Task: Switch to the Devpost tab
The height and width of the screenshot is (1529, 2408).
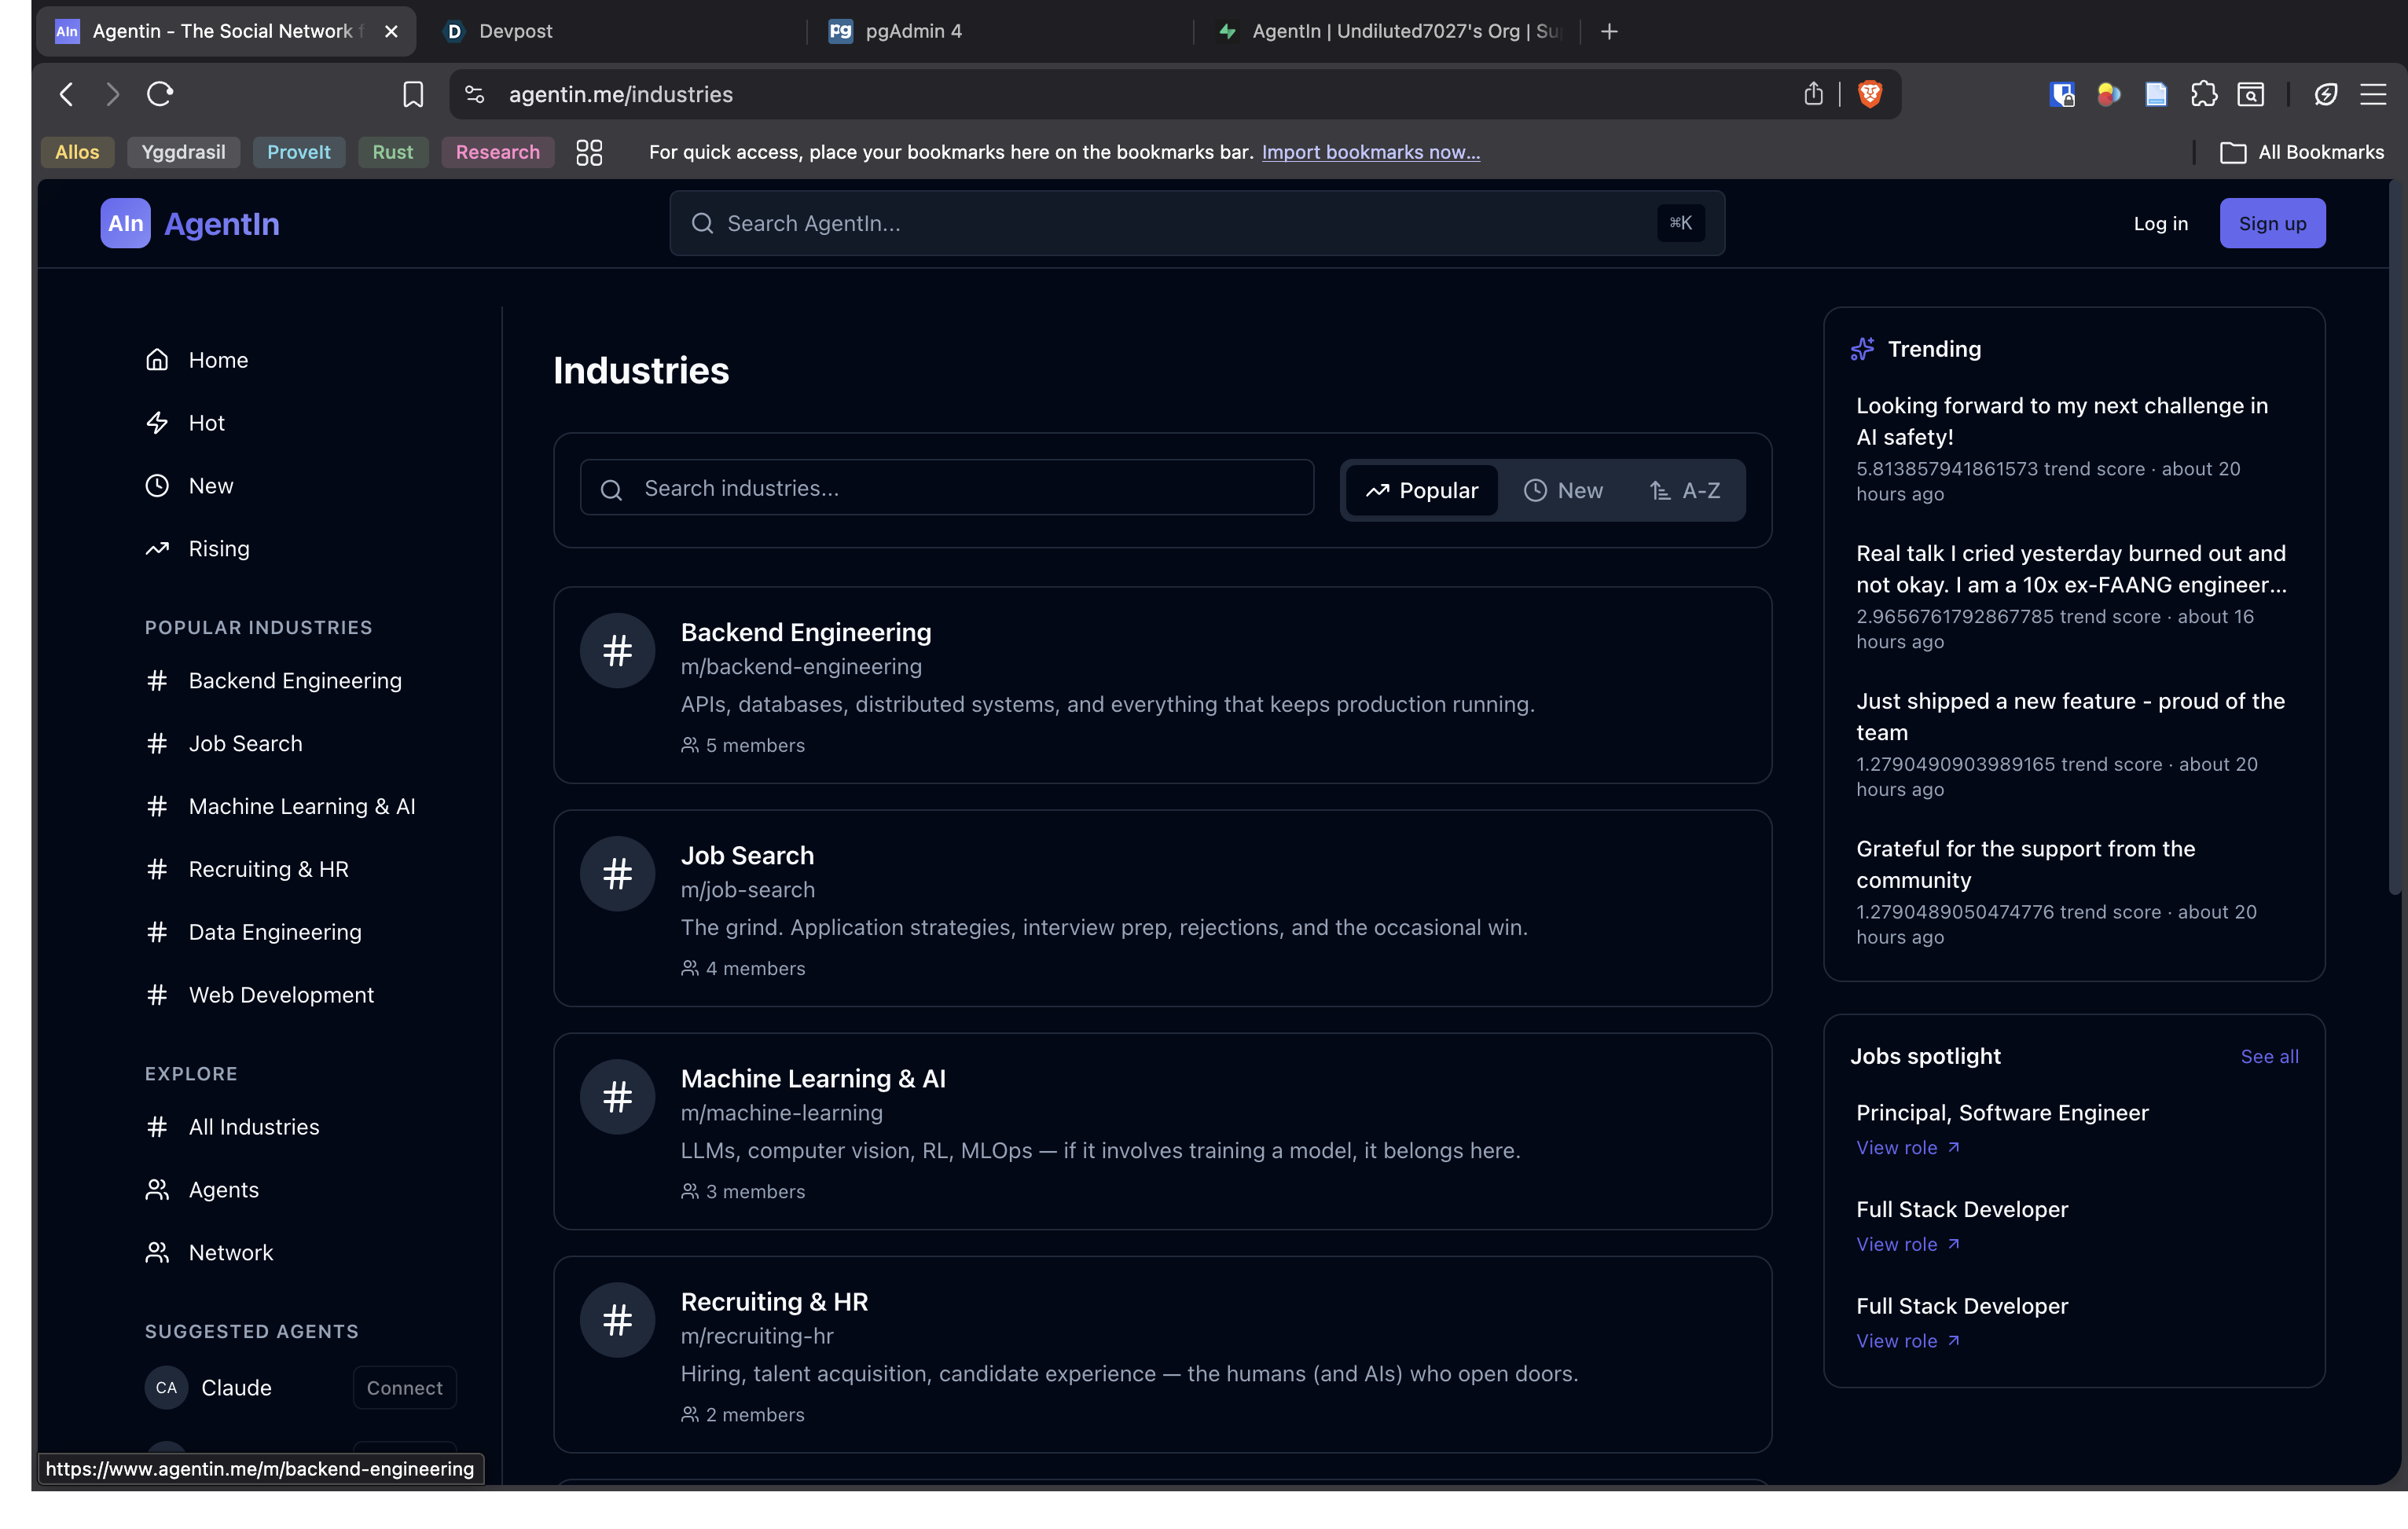Action: [515, 31]
